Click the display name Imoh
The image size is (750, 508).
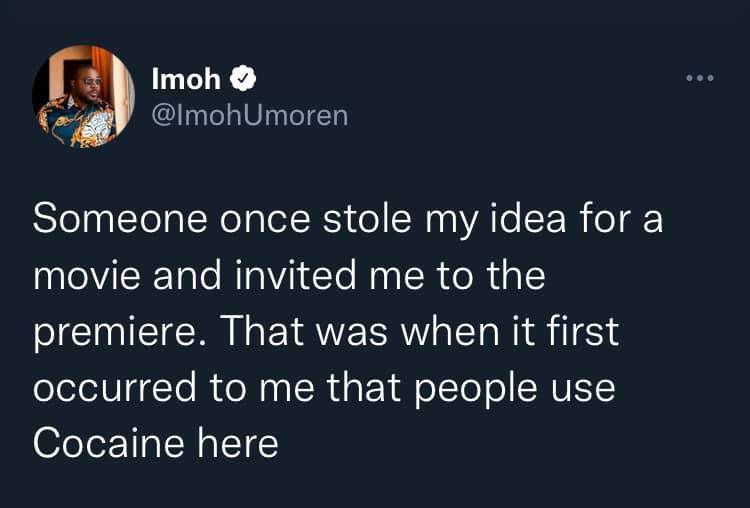click(x=186, y=78)
